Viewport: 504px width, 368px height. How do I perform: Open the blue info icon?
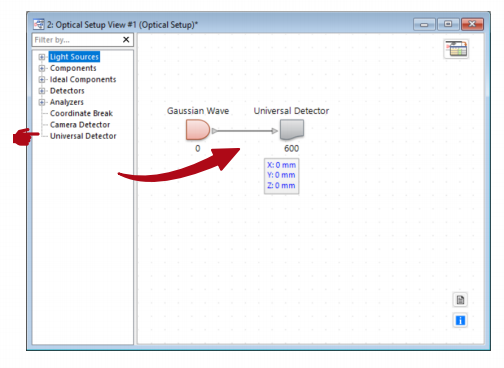(460, 320)
